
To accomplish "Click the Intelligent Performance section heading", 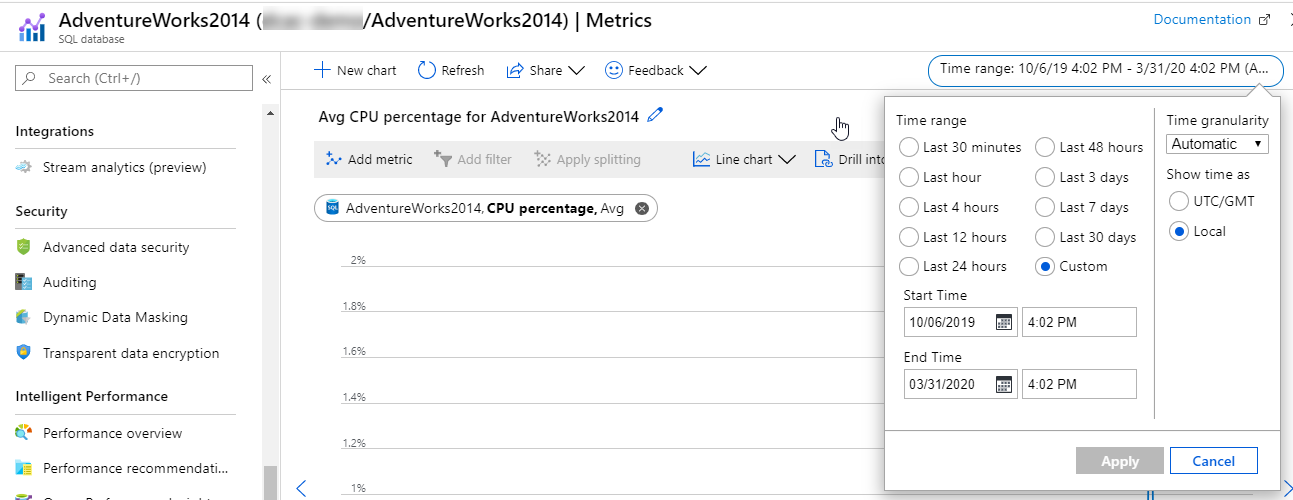I will [x=92, y=396].
